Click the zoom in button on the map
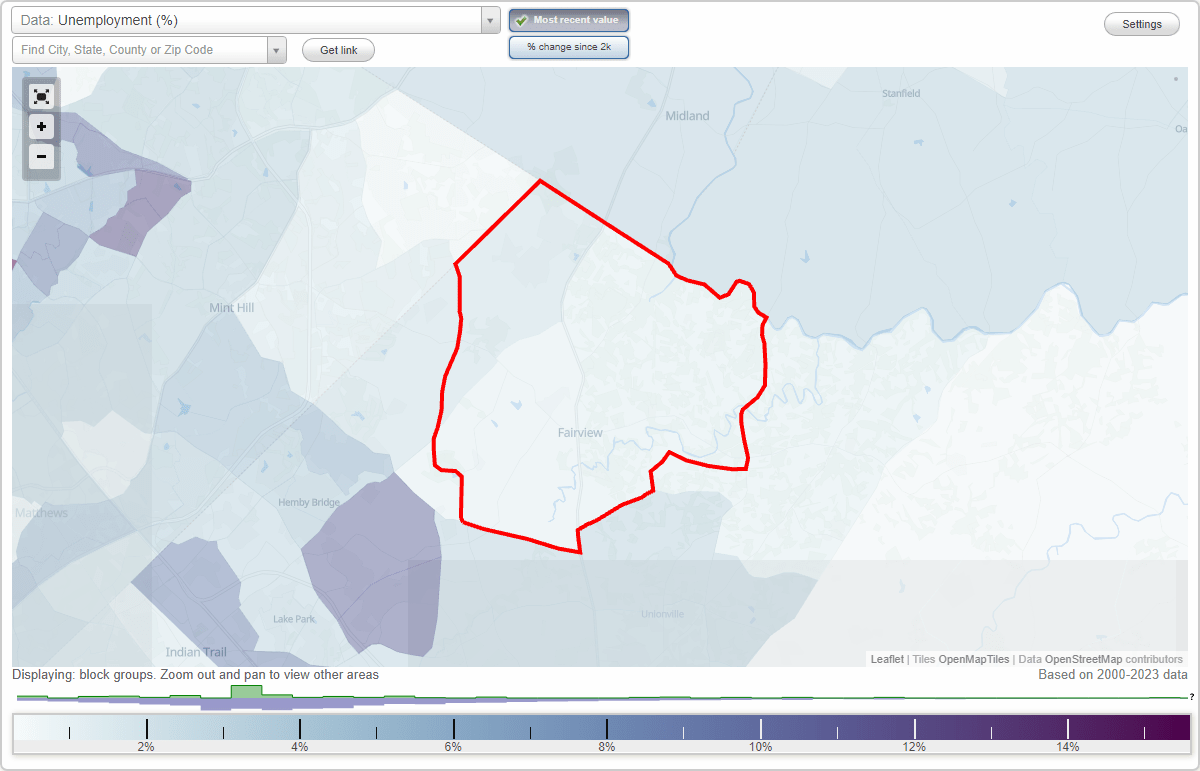The height and width of the screenshot is (771, 1200). pos(41,127)
